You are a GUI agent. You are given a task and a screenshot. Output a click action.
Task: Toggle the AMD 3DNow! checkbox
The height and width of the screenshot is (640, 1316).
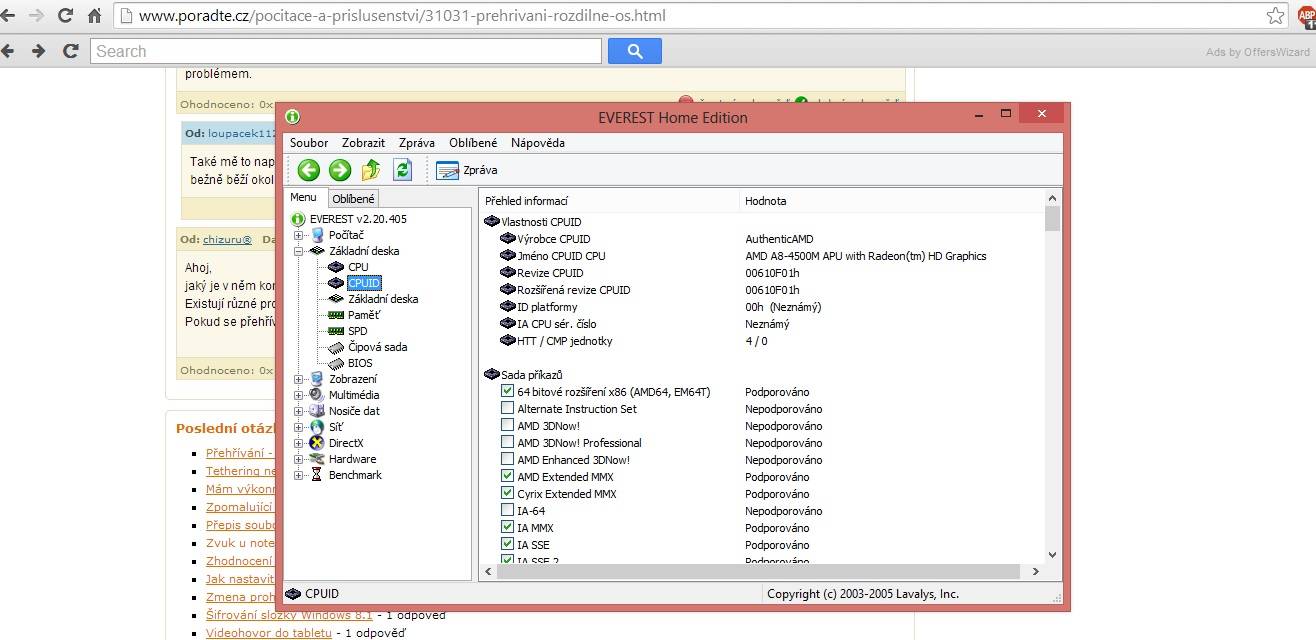[x=508, y=426]
